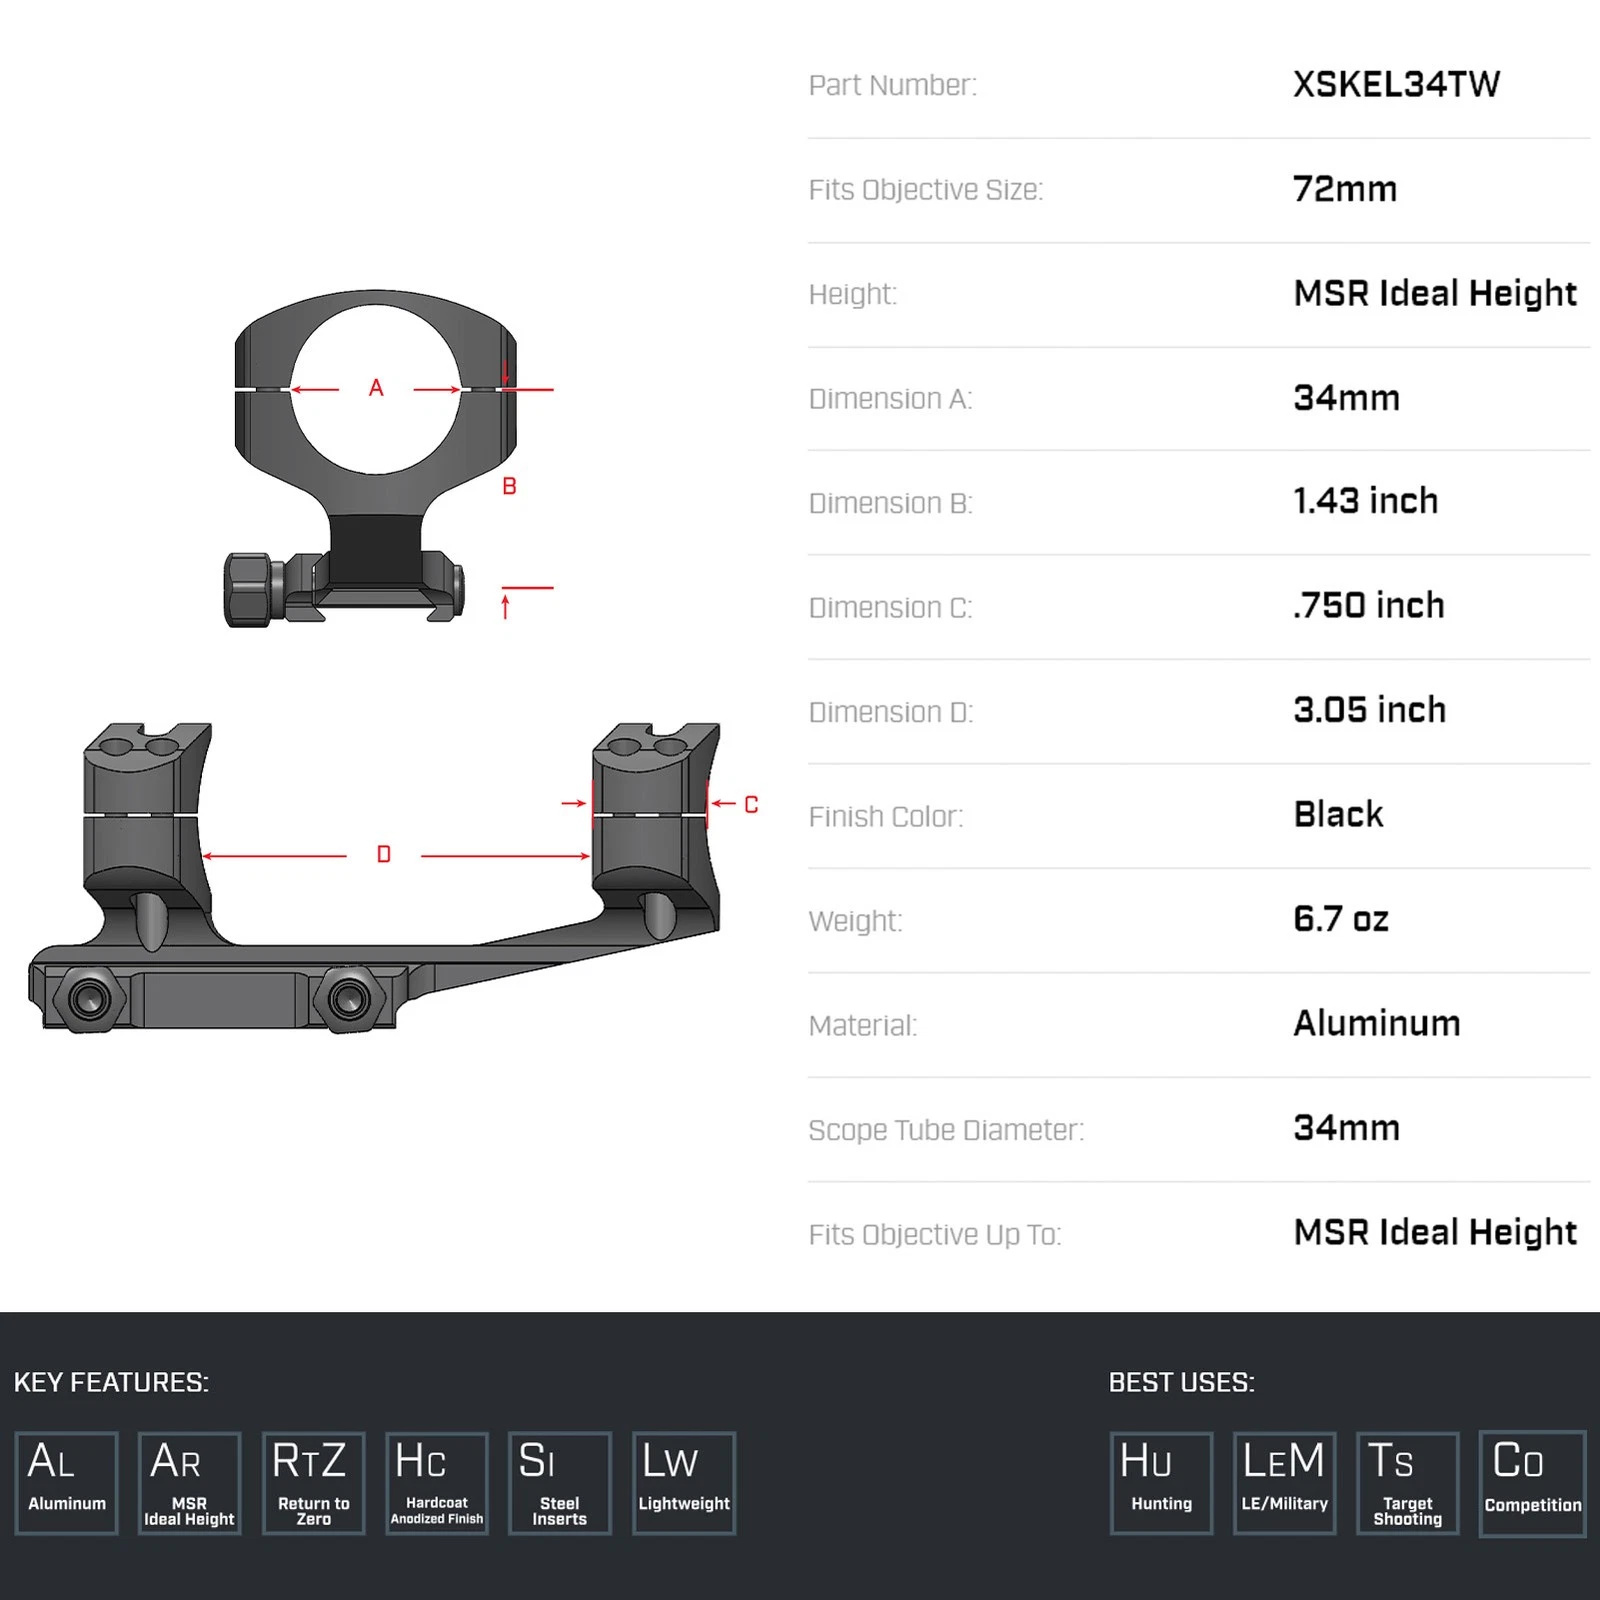Select the Lightweight feature badge
The image size is (1600, 1600).
[x=684, y=1483]
